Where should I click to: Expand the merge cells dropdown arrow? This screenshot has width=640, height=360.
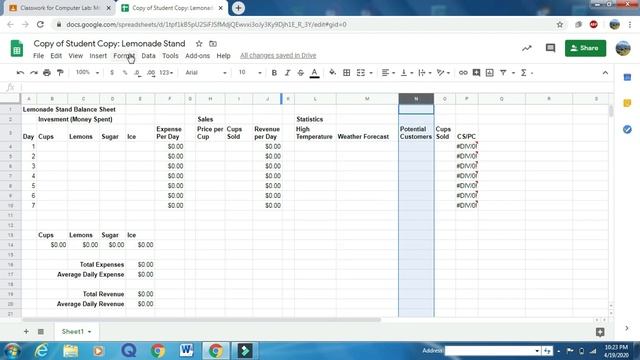click(371, 73)
